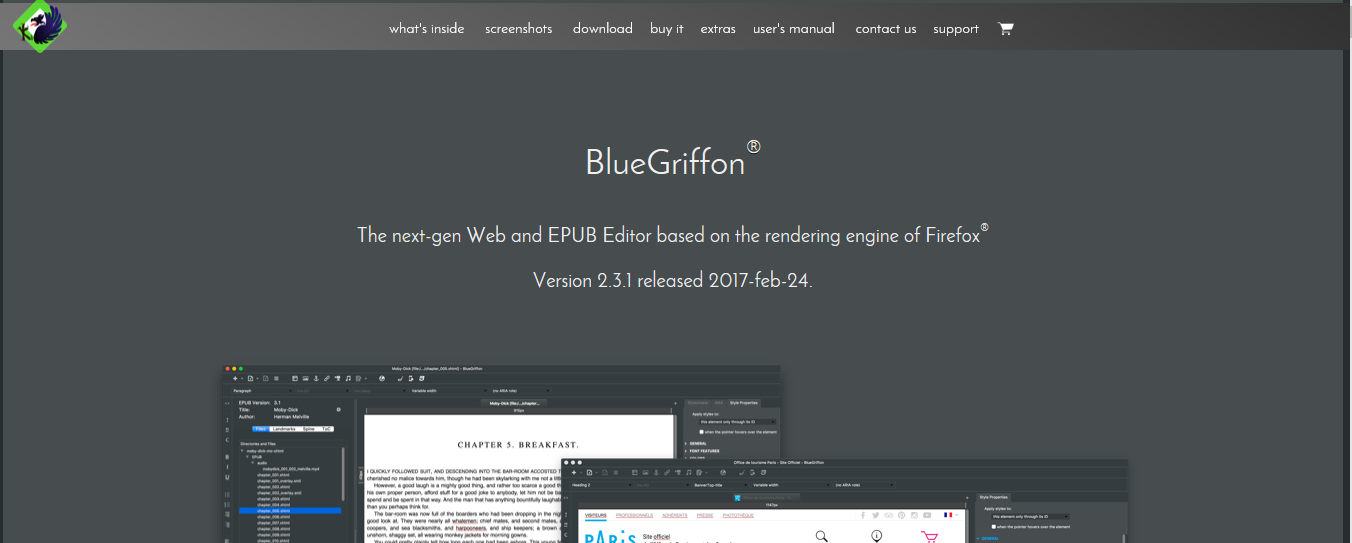Open the "what's inside" nav link
1352x543 pixels.
(426, 28)
